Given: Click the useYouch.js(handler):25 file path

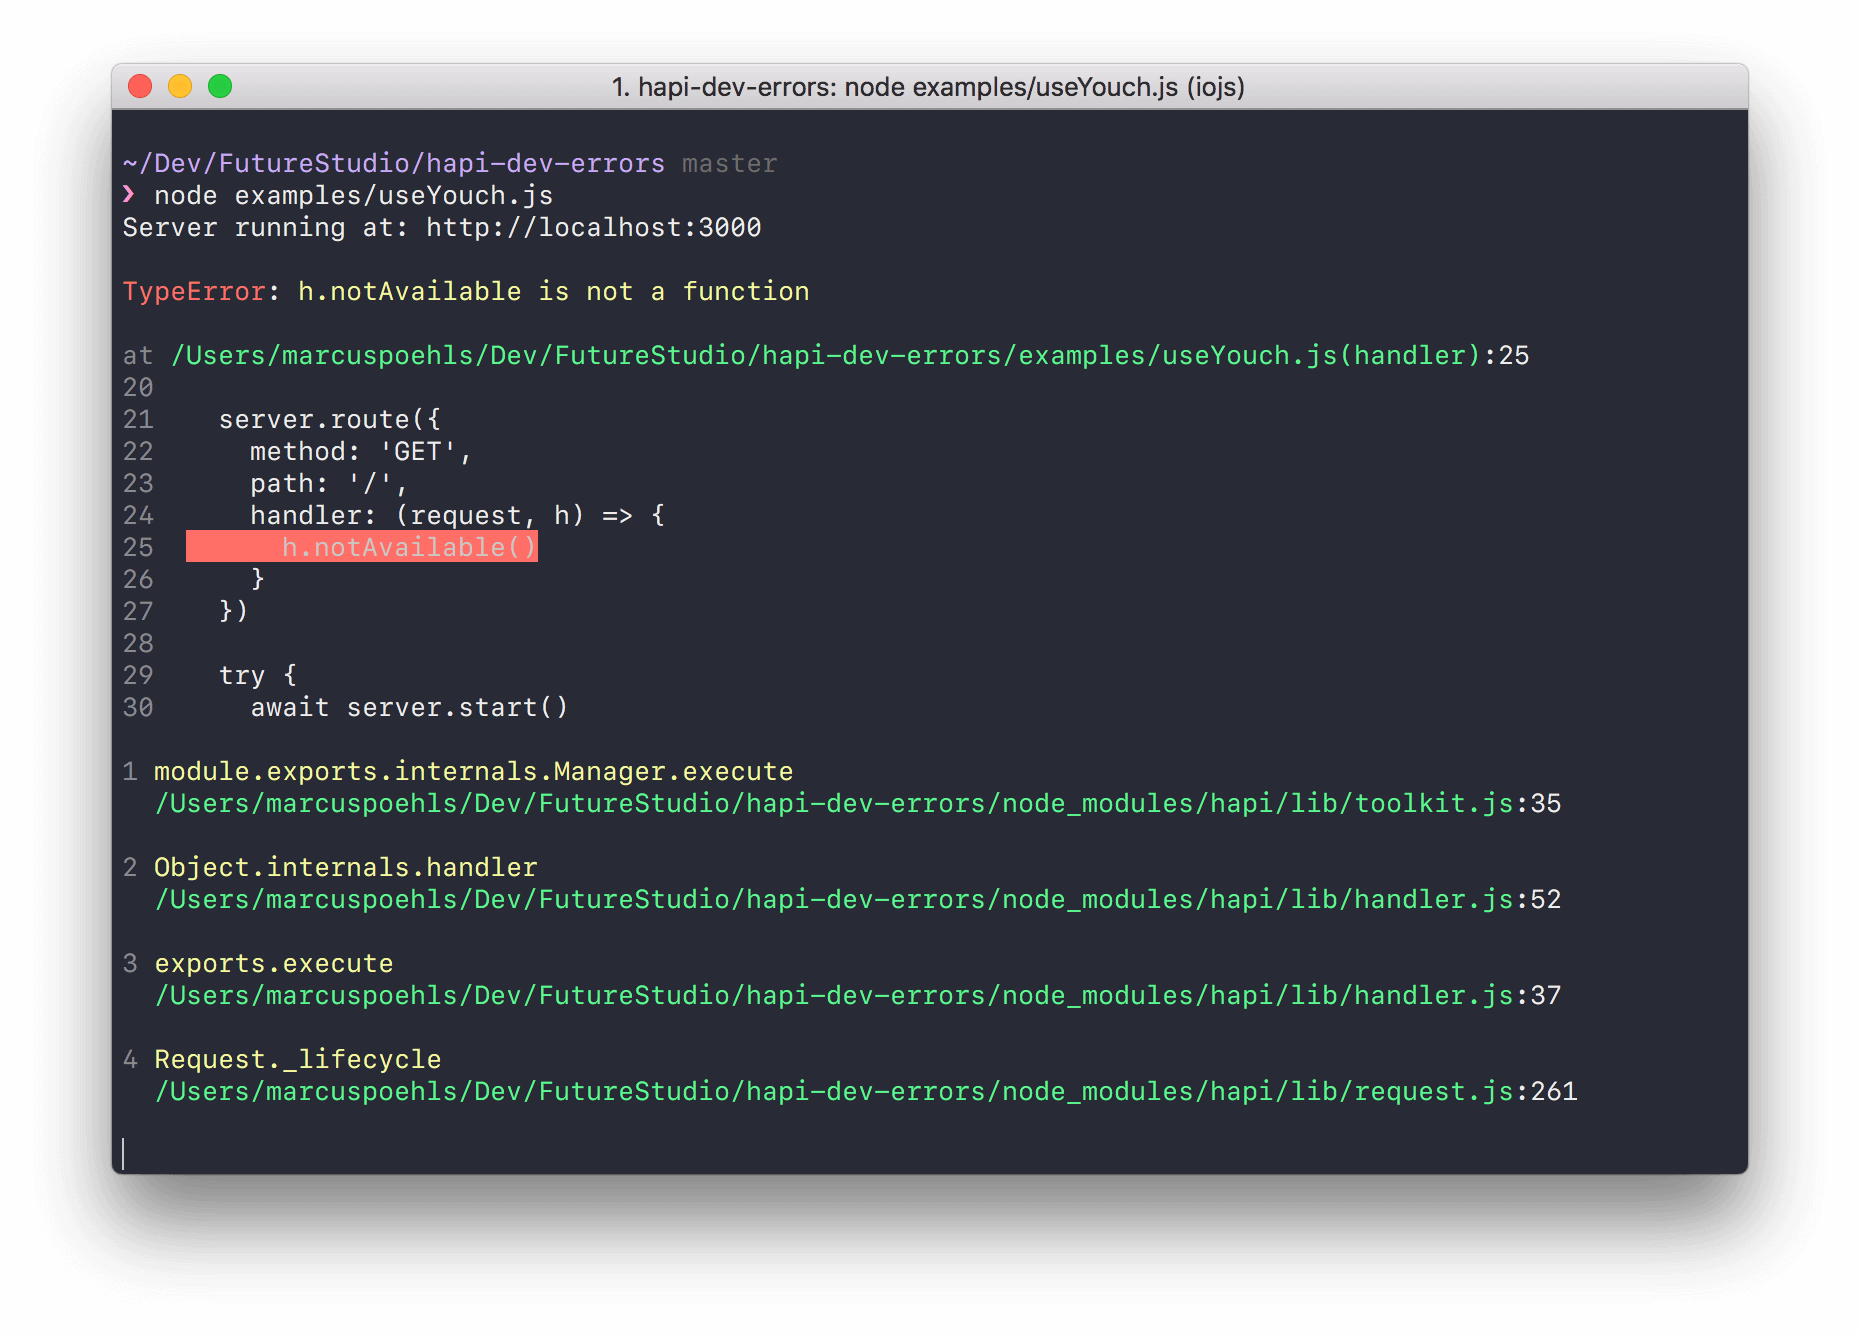Looking at the screenshot, I should point(850,355).
